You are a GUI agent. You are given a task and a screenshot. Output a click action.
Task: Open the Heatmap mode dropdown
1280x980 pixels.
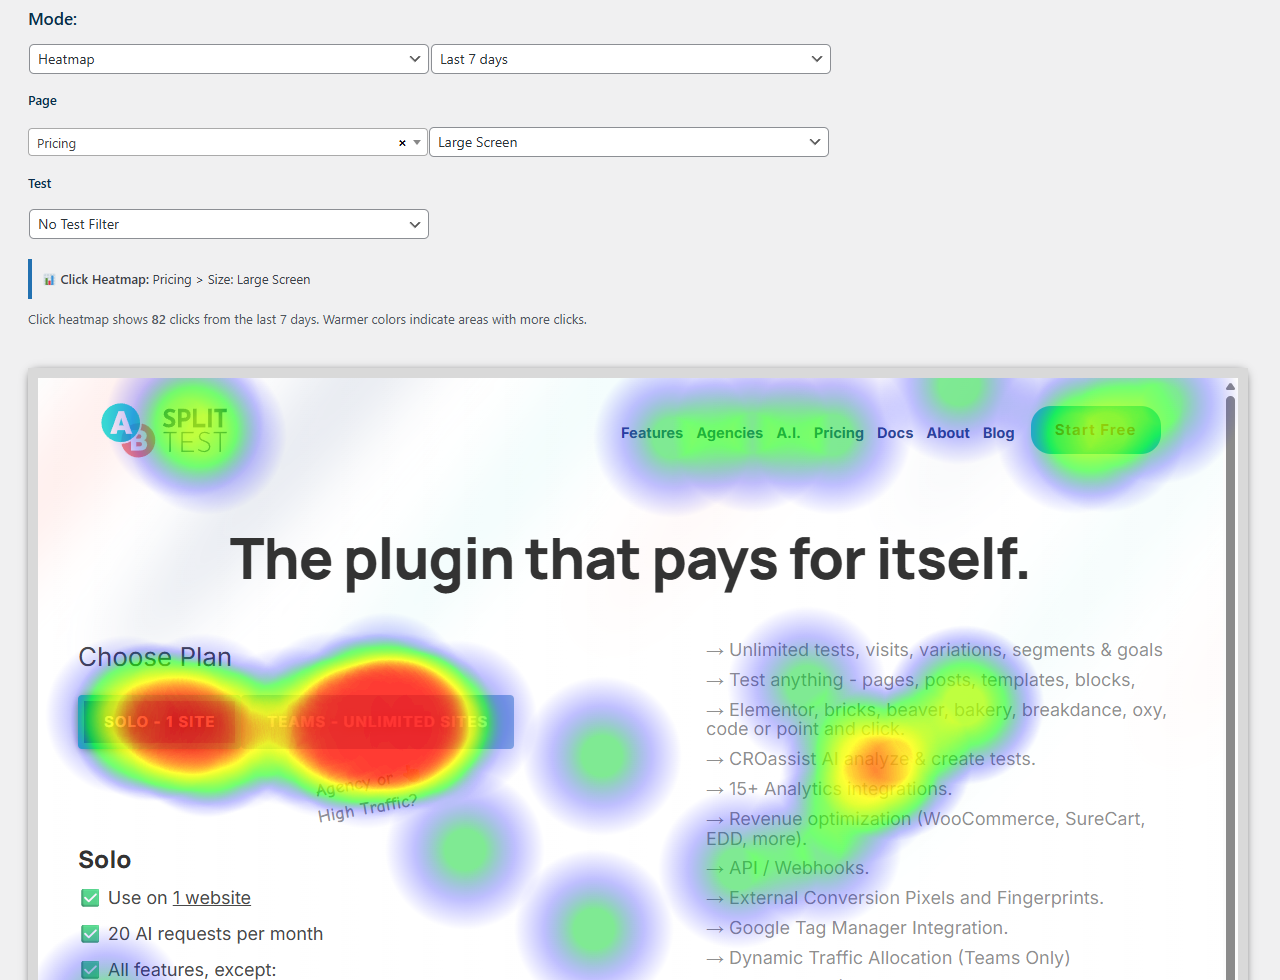[229, 59]
